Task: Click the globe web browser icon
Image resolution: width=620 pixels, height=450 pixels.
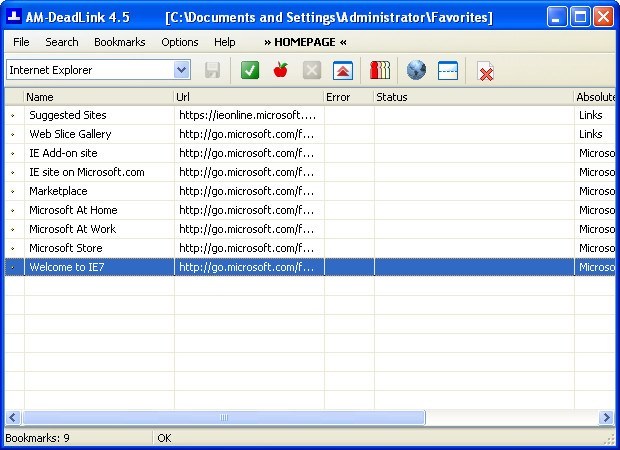Action: tap(416, 70)
